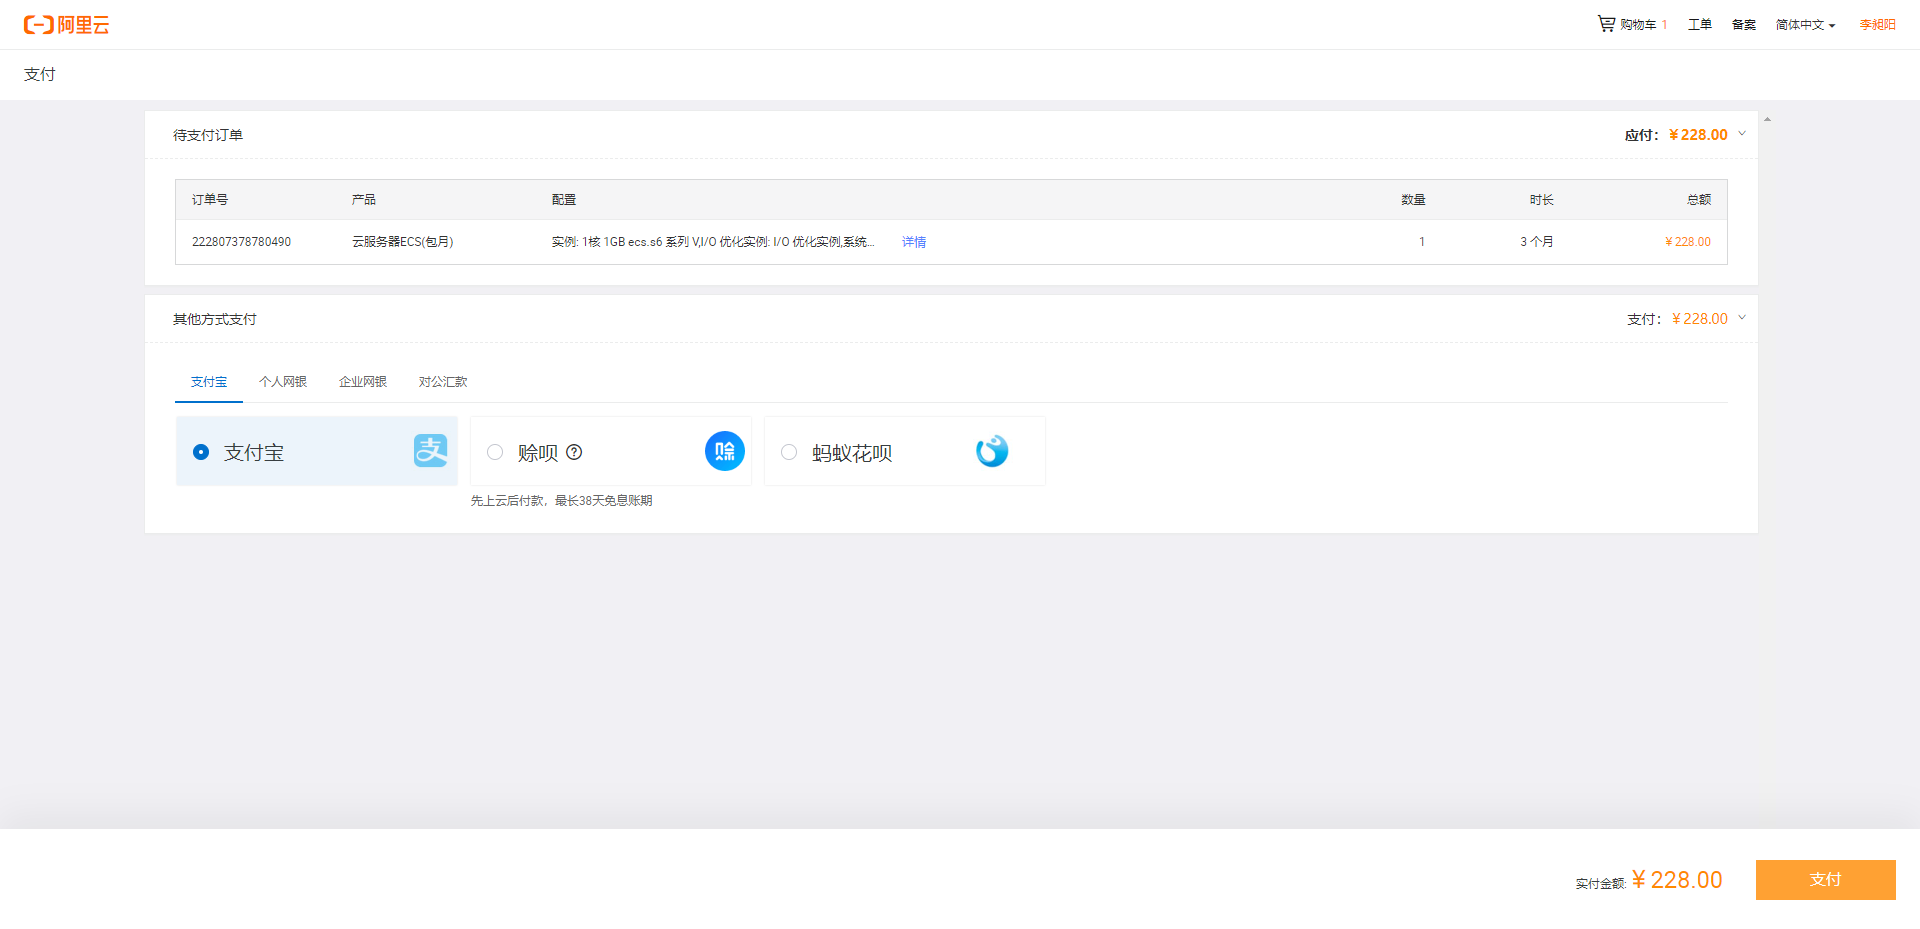Click the 云服务器ECS(包月) product cell
This screenshot has width=1920, height=929.
coord(402,242)
